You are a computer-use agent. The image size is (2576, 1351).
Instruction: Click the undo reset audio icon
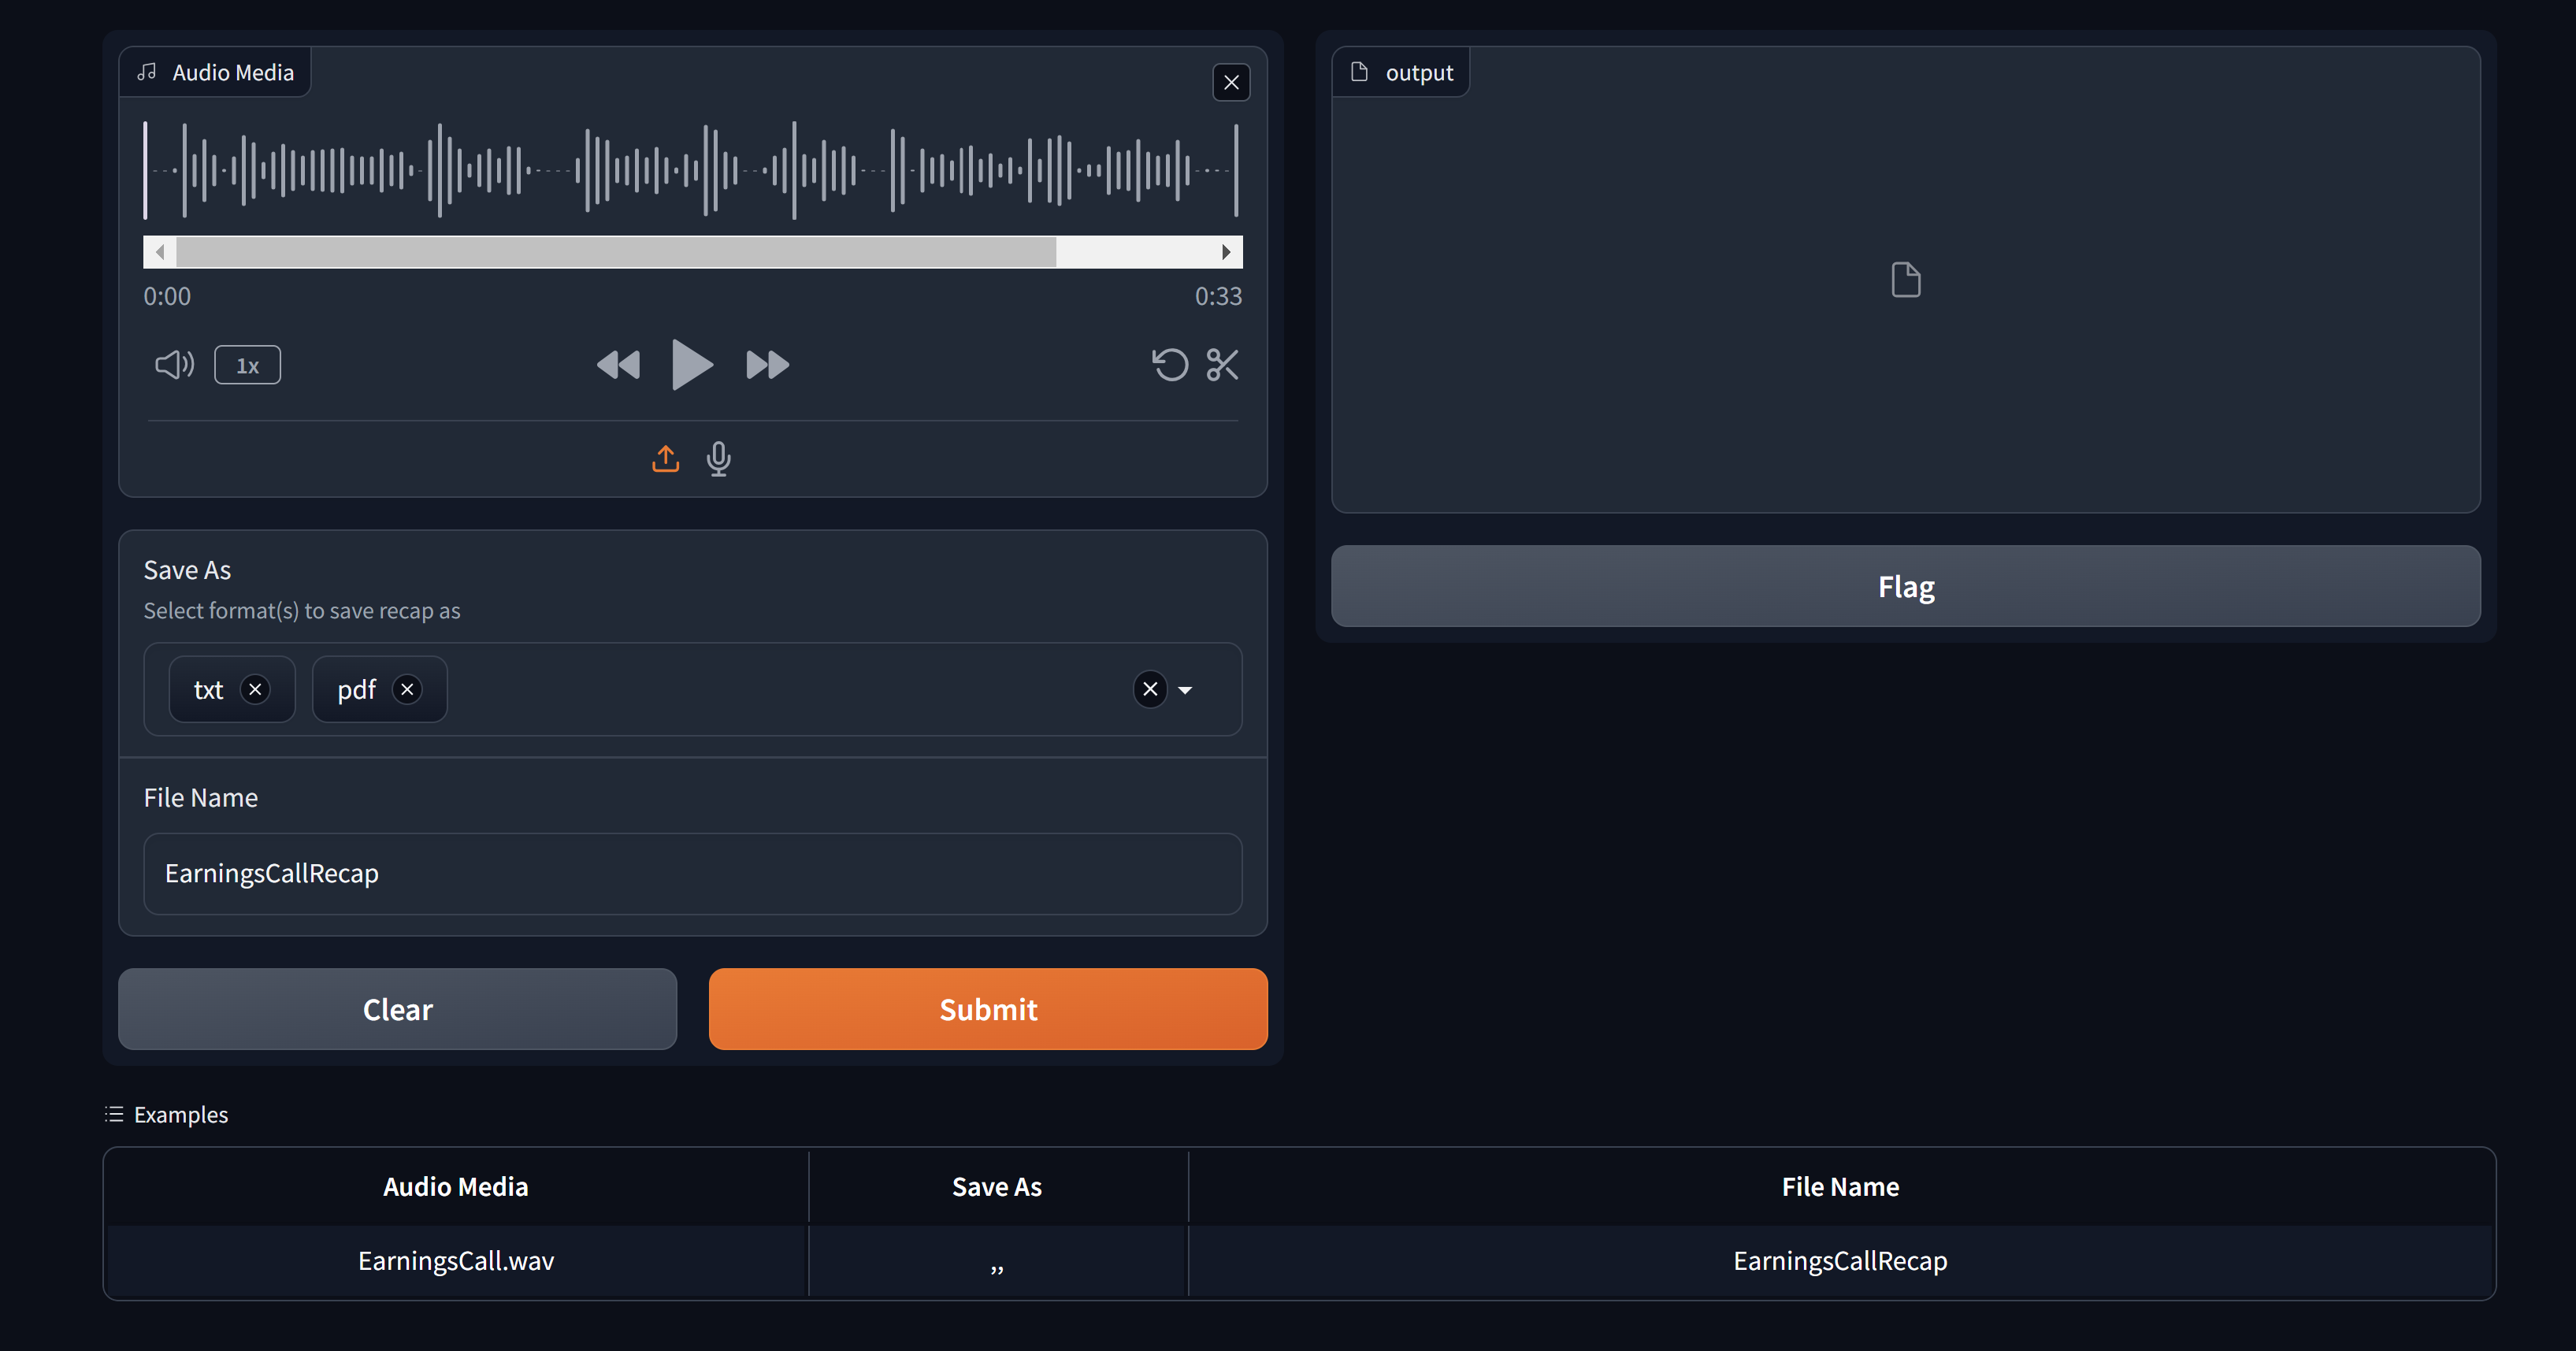(1169, 365)
